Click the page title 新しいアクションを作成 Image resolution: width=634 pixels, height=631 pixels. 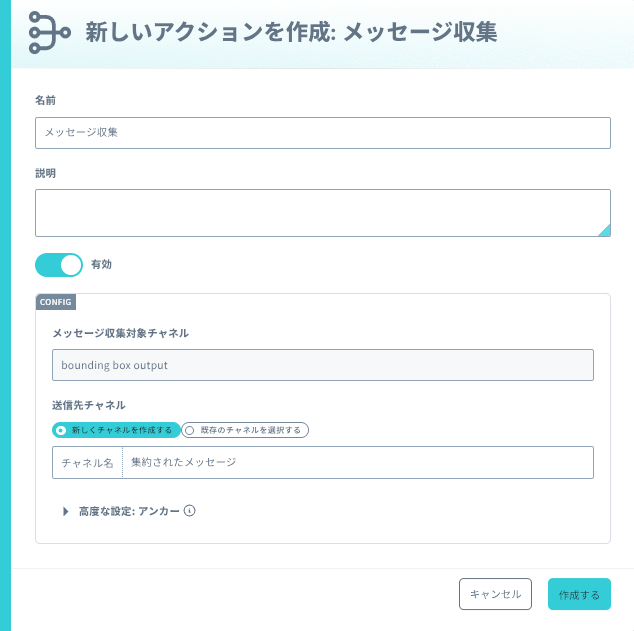pos(210,32)
